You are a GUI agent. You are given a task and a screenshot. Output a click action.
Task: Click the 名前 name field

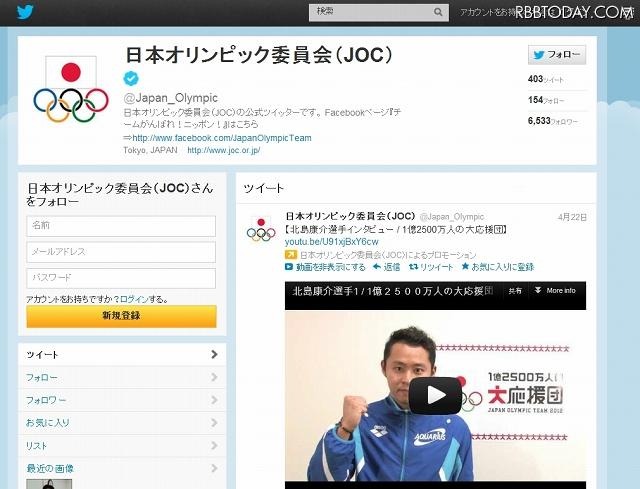tap(121, 226)
